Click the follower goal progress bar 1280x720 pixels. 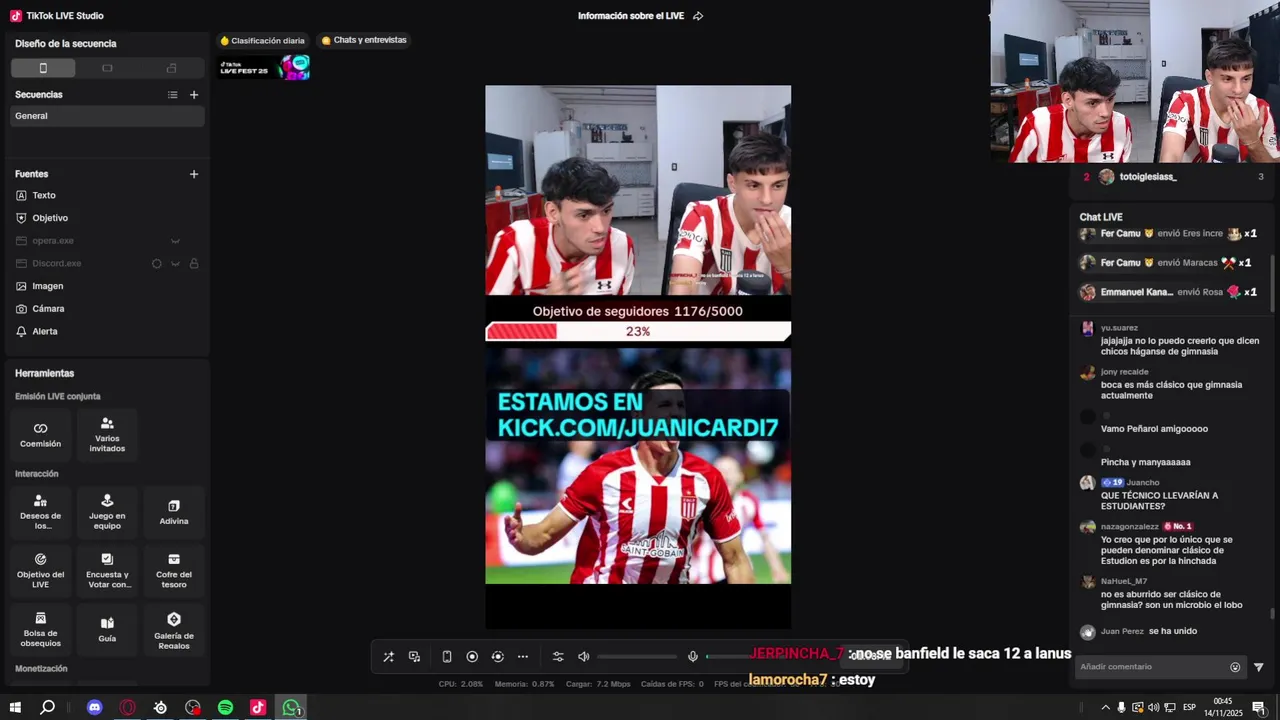coord(638,331)
